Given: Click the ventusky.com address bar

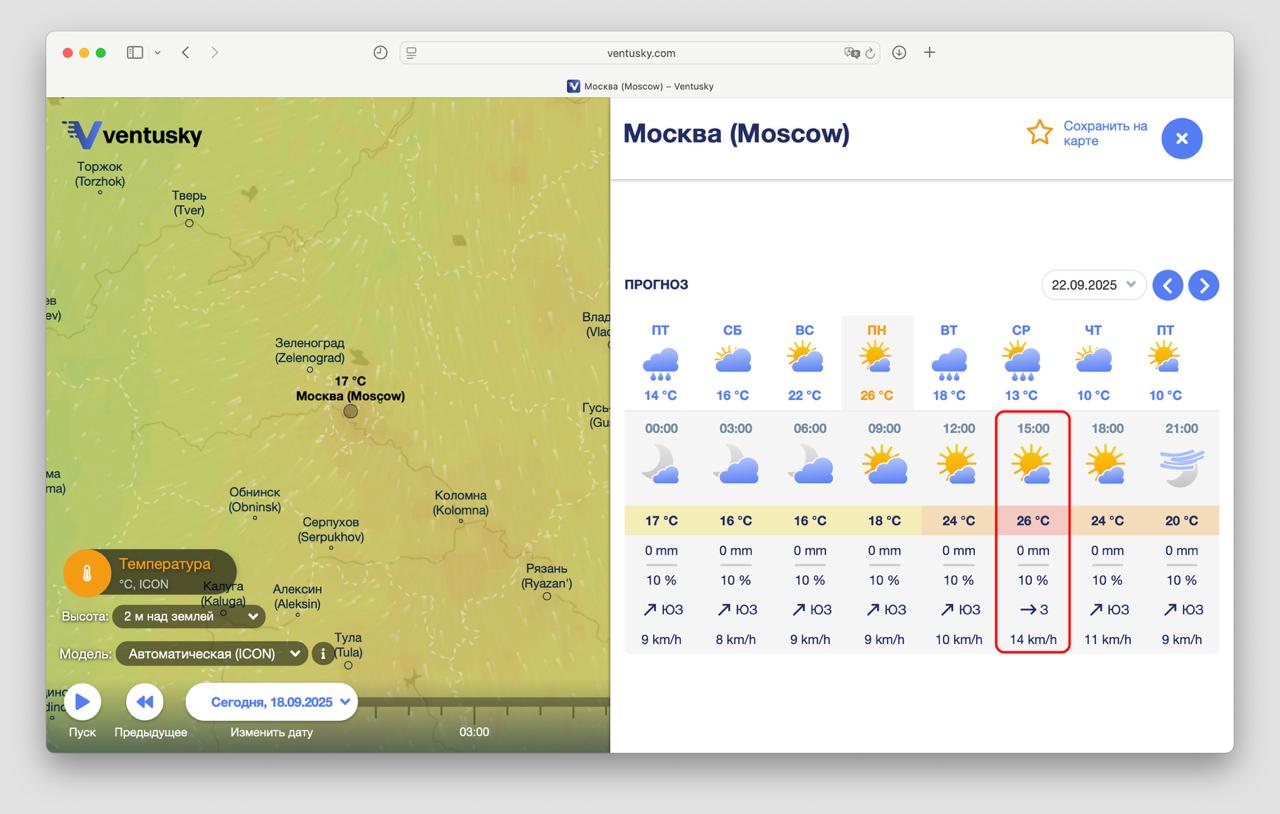Looking at the screenshot, I should (x=640, y=53).
